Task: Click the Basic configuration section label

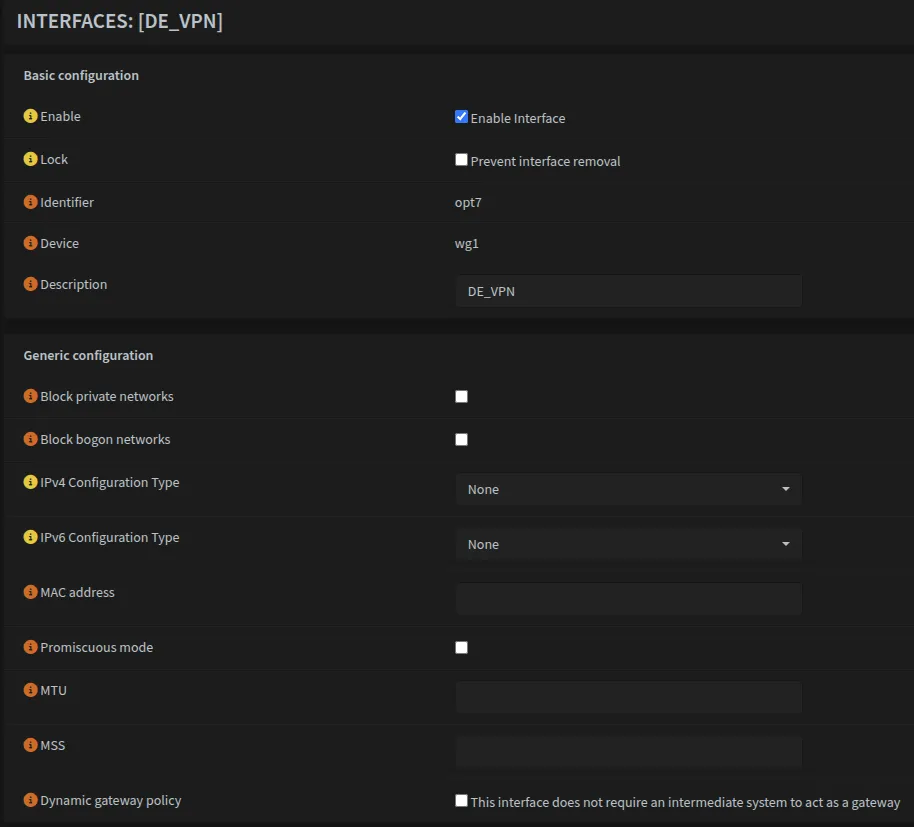Action: (81, 75)
